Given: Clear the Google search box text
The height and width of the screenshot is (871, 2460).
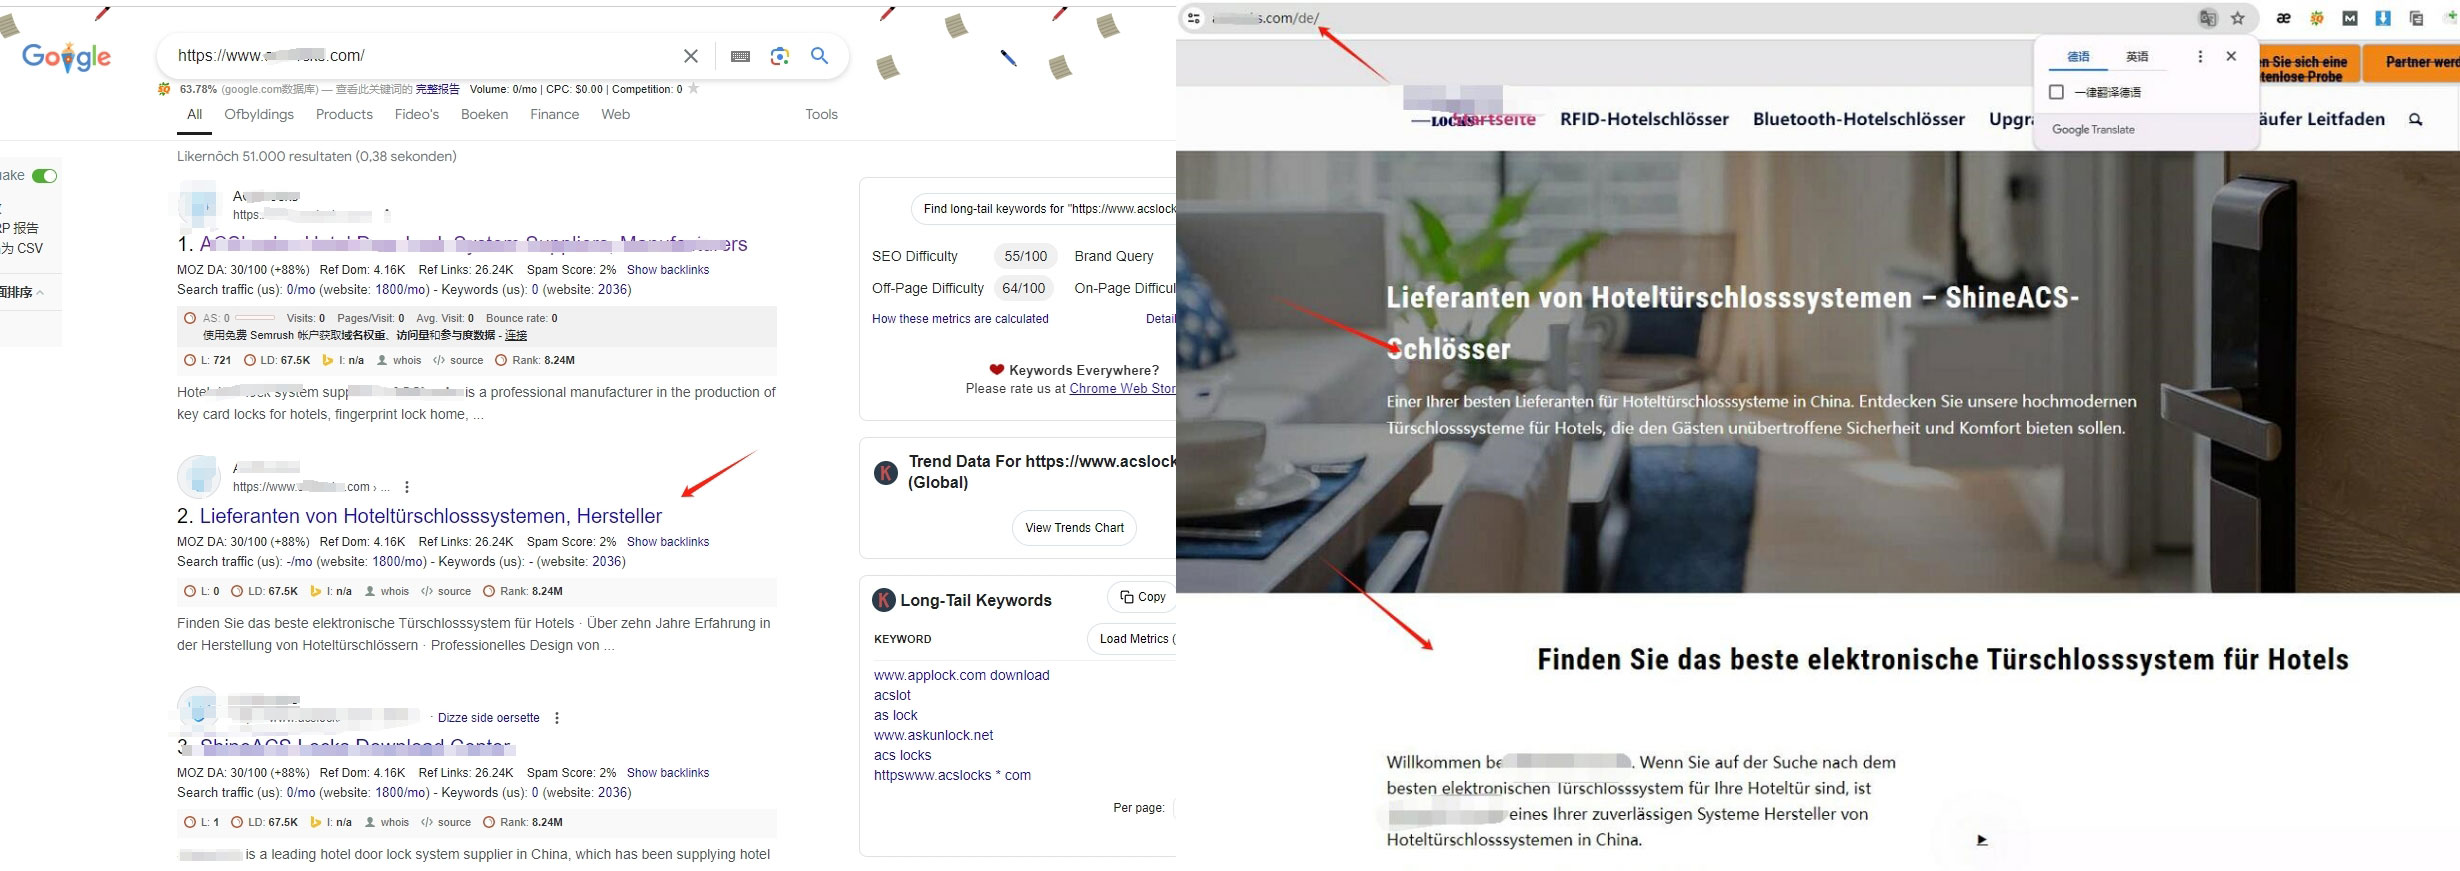Looking at the screenshot, I should click(x=690, y=56).
